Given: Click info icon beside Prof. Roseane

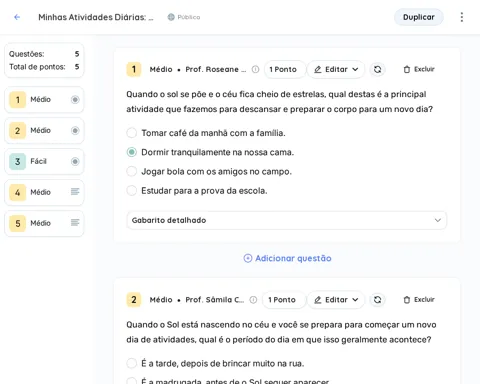Looking at the screenshot, I should pos(255,69).
